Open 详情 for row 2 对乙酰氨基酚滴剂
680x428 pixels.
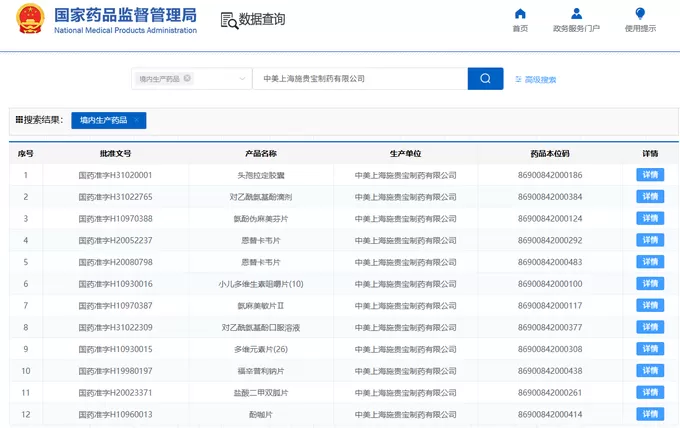coord(650,196)
